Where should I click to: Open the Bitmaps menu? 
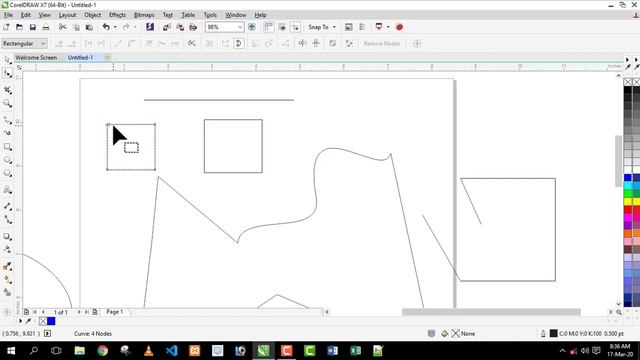point(144,15)
